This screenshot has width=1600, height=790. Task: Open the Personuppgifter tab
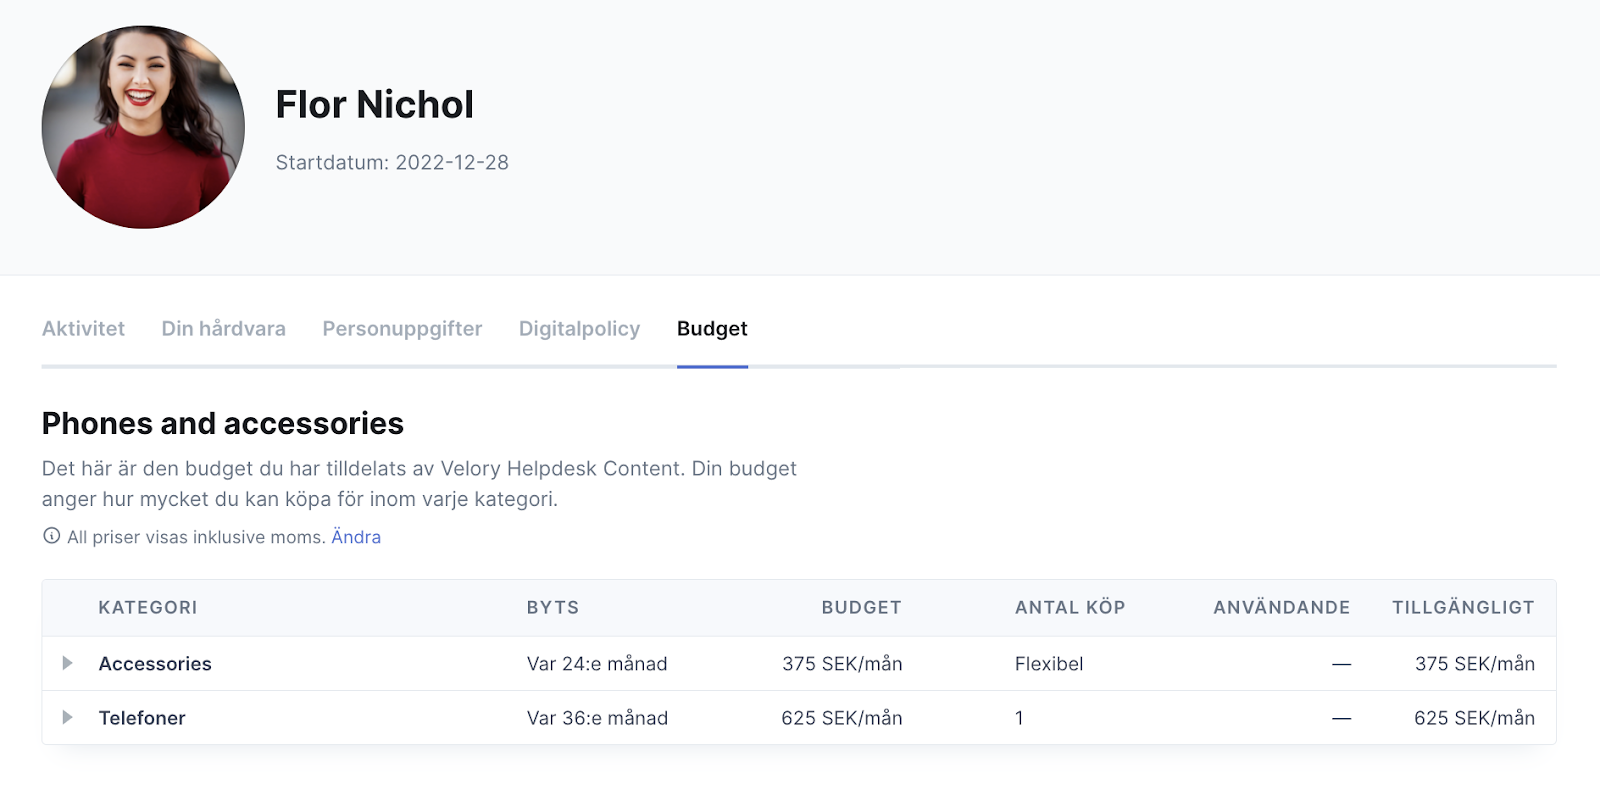402,329
